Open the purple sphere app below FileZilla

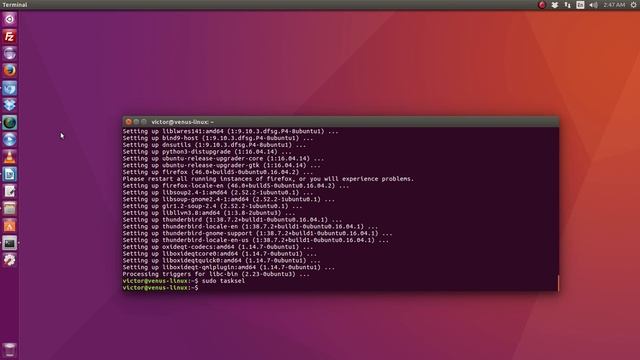coord(9,54)
